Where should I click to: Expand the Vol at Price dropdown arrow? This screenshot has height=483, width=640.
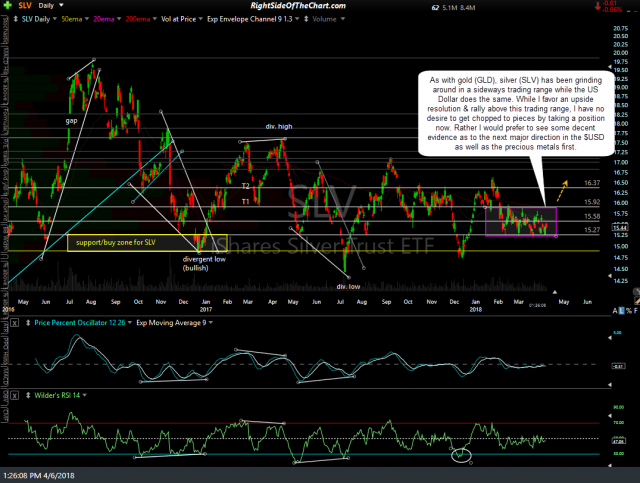(200, 19)
